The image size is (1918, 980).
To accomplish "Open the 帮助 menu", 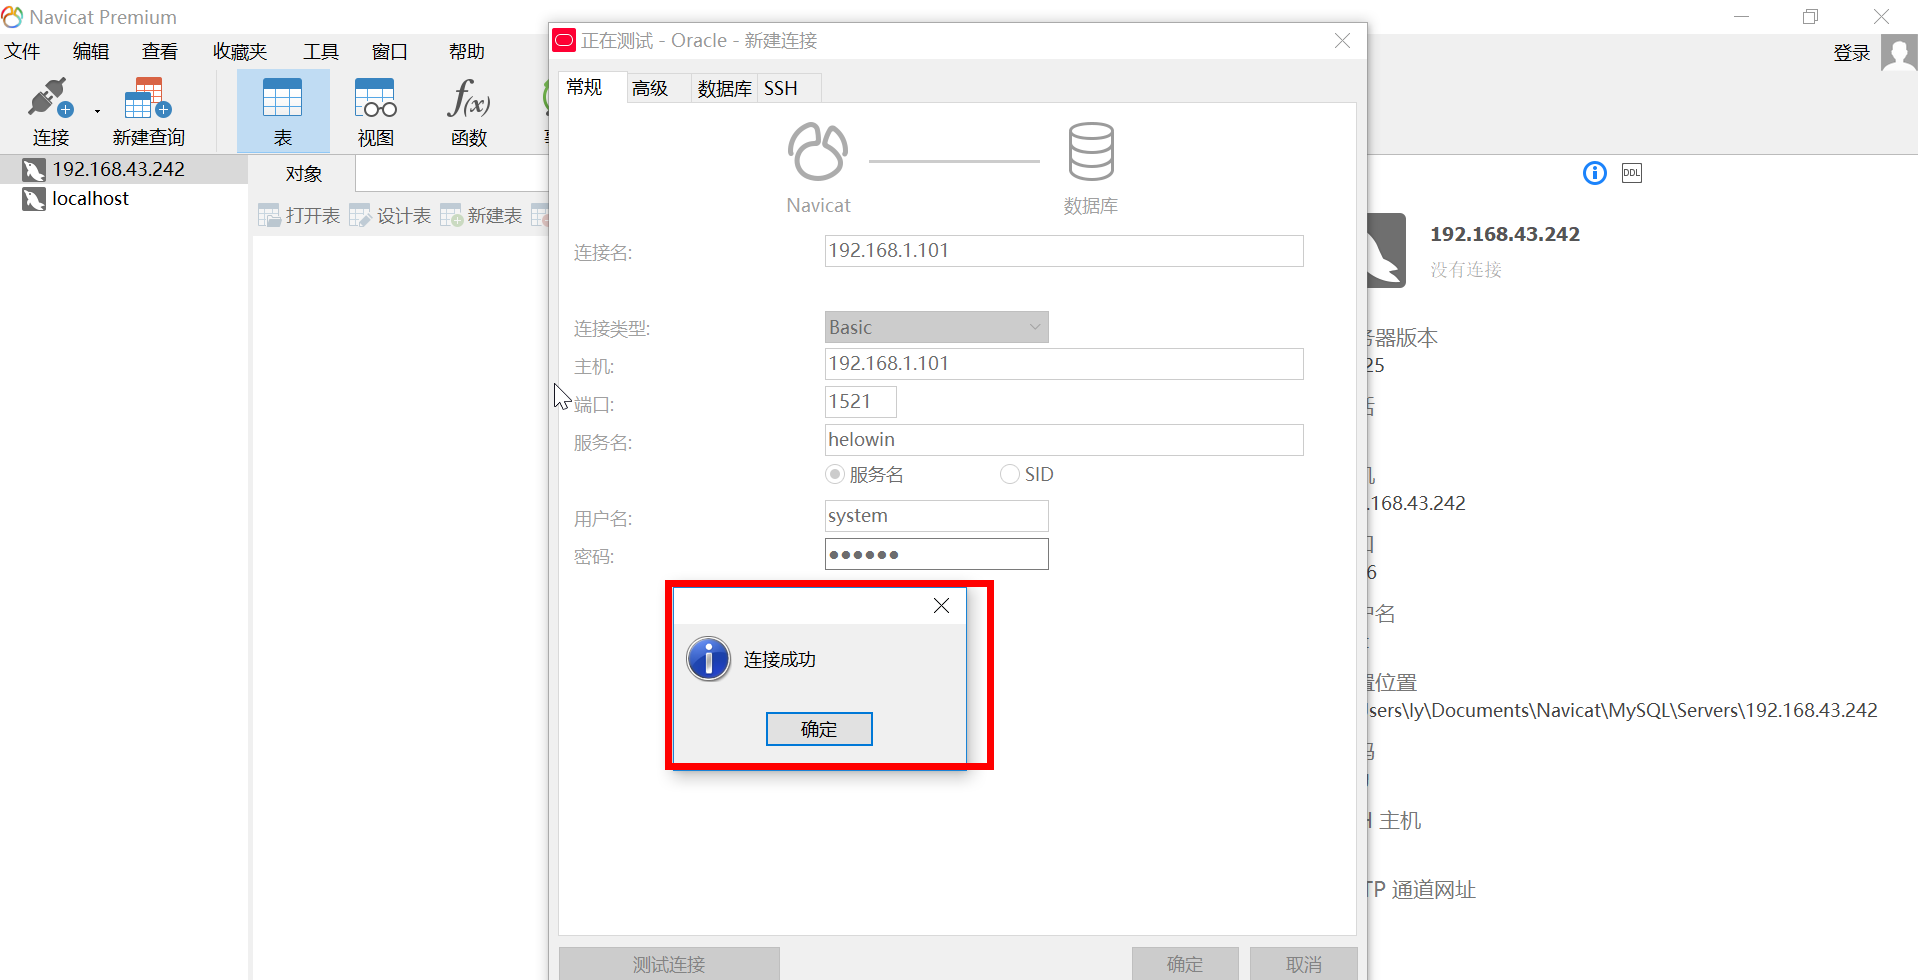I will coord(467,51).
